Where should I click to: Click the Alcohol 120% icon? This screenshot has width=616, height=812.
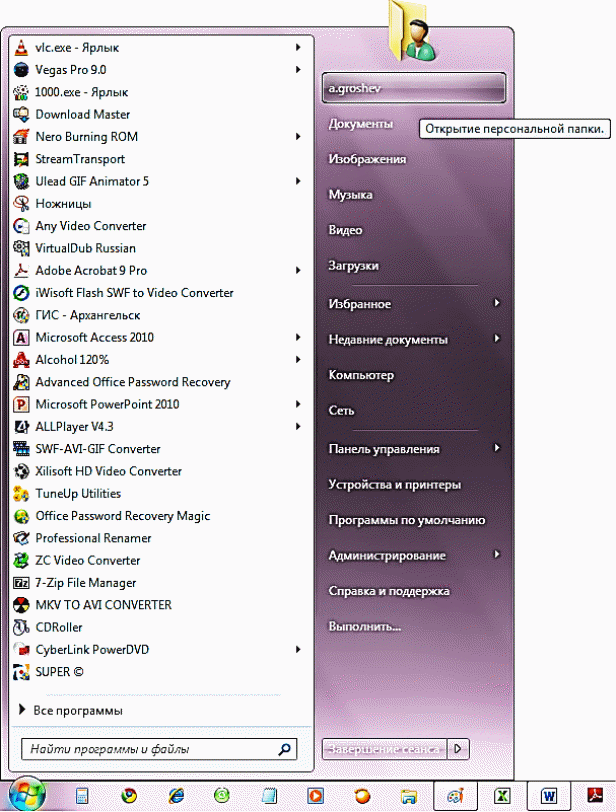click(21, 360)
